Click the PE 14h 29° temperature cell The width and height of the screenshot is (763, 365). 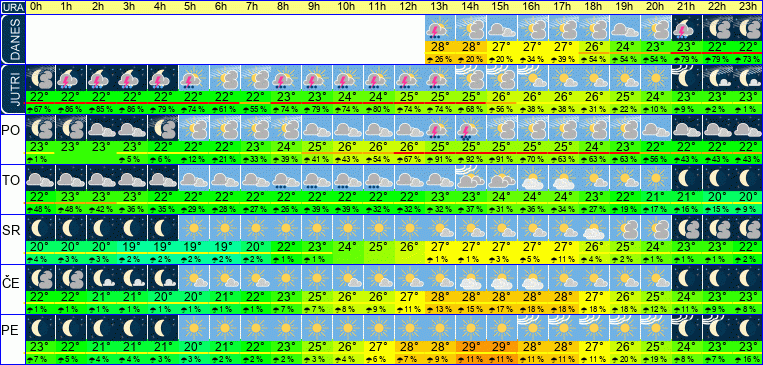tap(471, 347)
